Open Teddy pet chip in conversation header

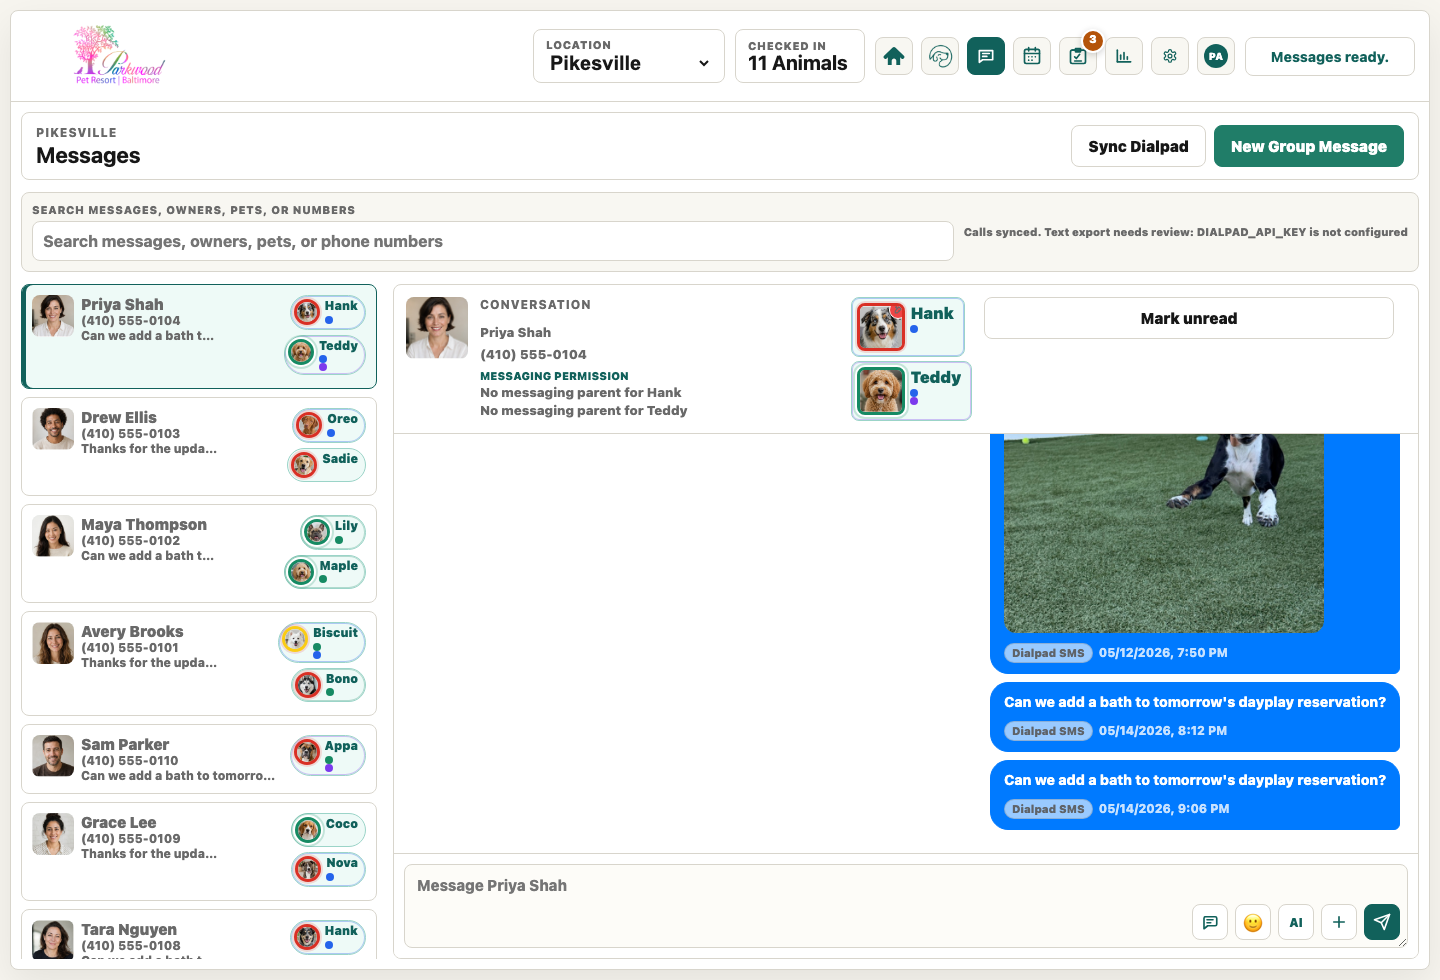pos(911,391)
